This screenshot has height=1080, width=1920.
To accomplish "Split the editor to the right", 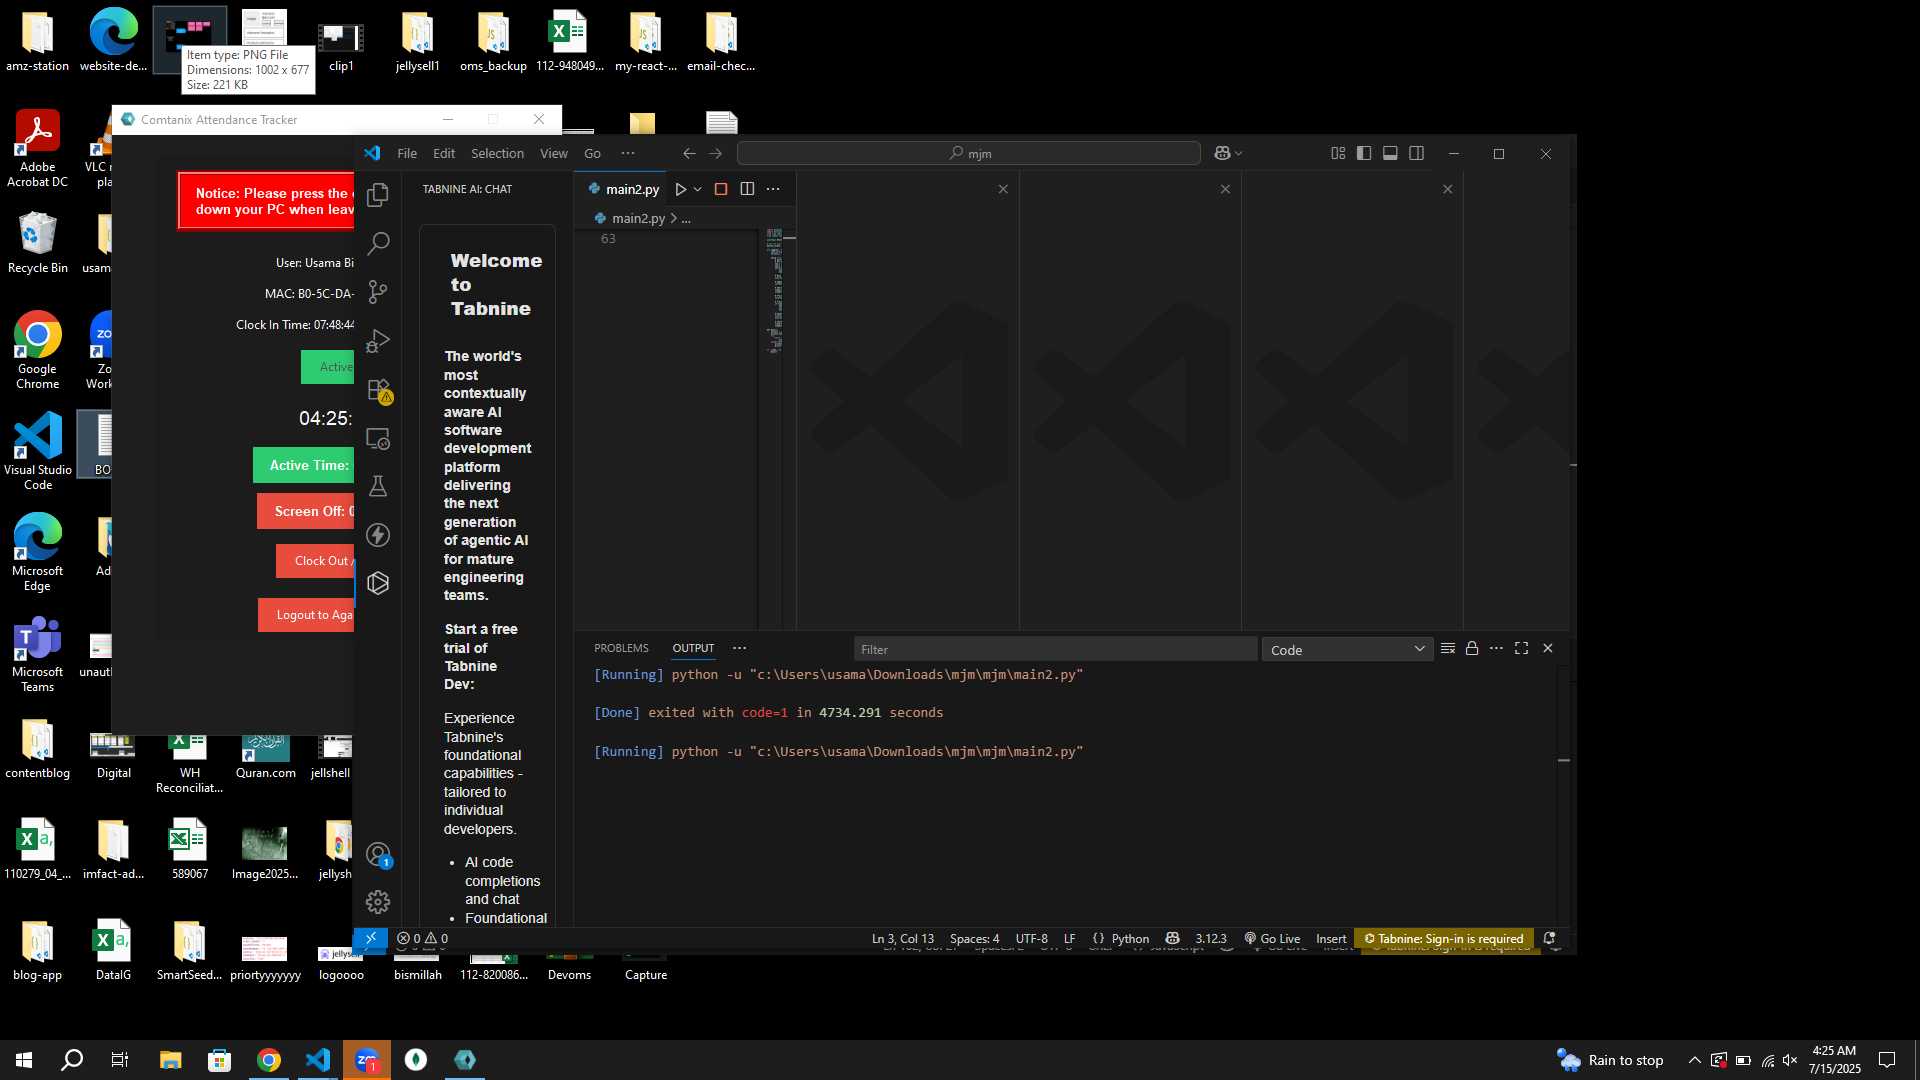I will (747, 189).
